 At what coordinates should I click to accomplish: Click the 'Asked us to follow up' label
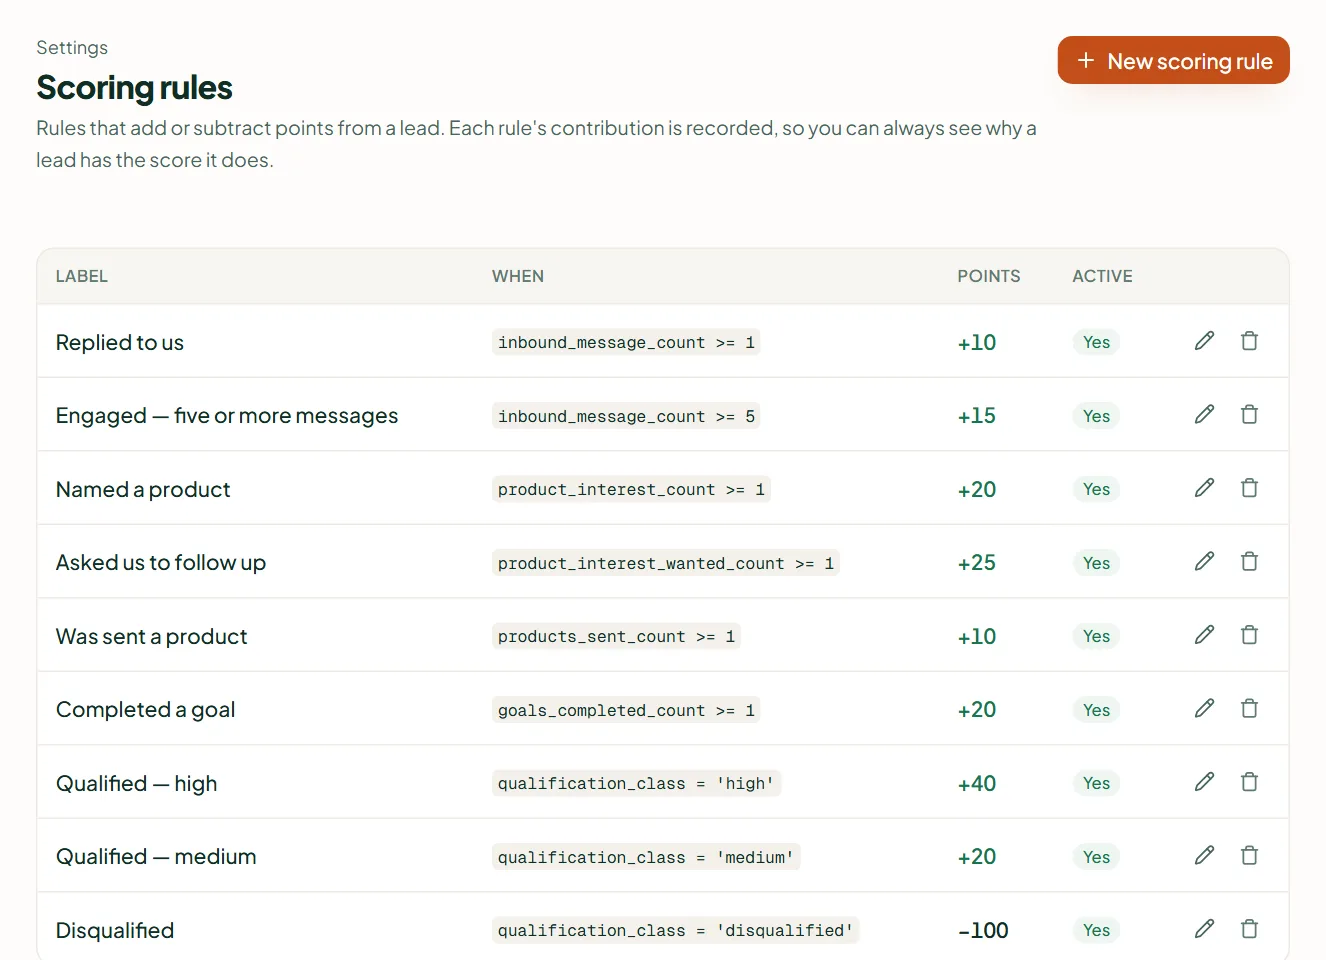pos(161,563)
